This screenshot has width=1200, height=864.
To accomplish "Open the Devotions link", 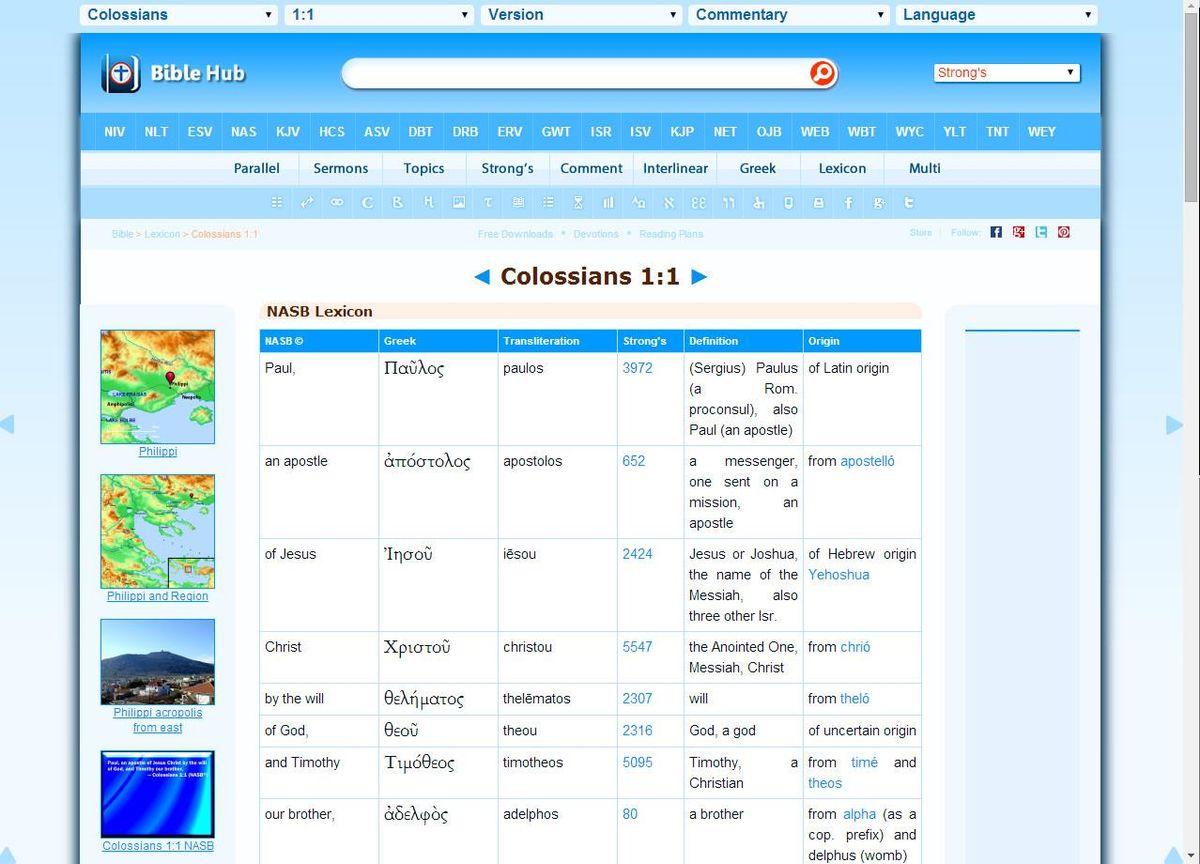I will click(x=596, y=234).
